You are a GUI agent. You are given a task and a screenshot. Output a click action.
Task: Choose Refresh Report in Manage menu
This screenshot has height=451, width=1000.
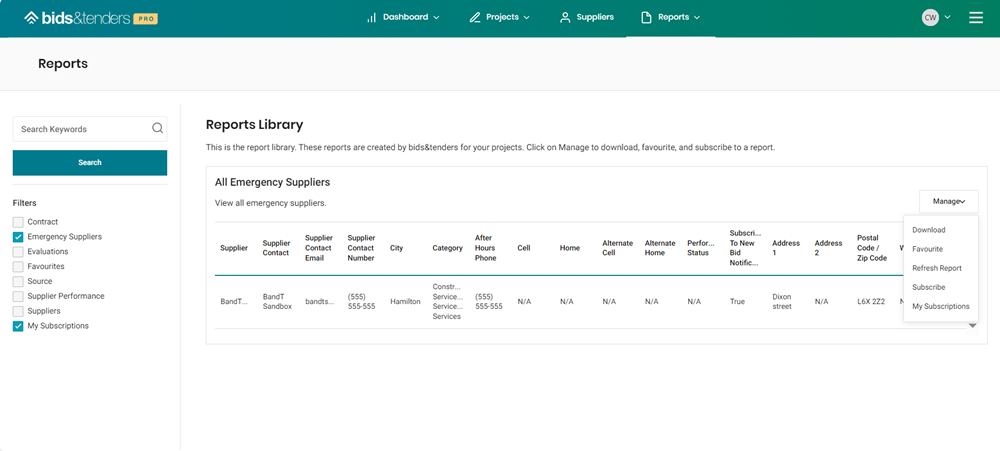[936, 268]
